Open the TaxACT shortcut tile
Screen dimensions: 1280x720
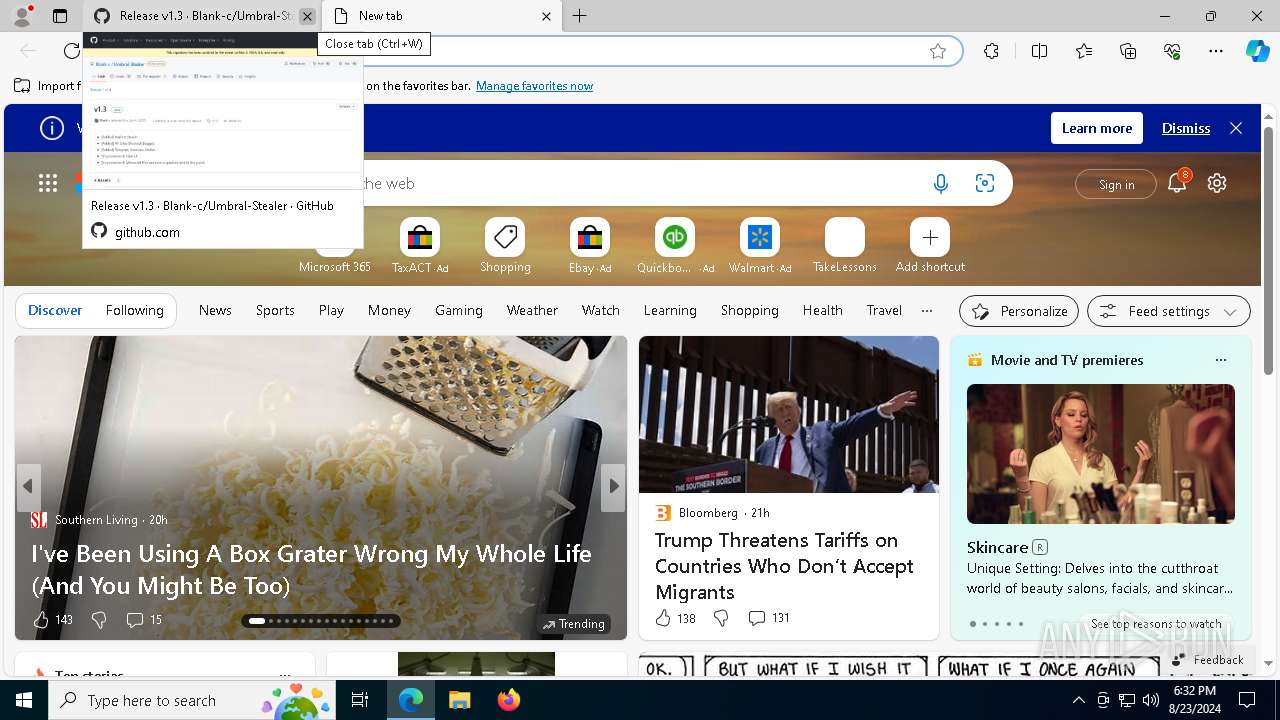coord(420,246)
